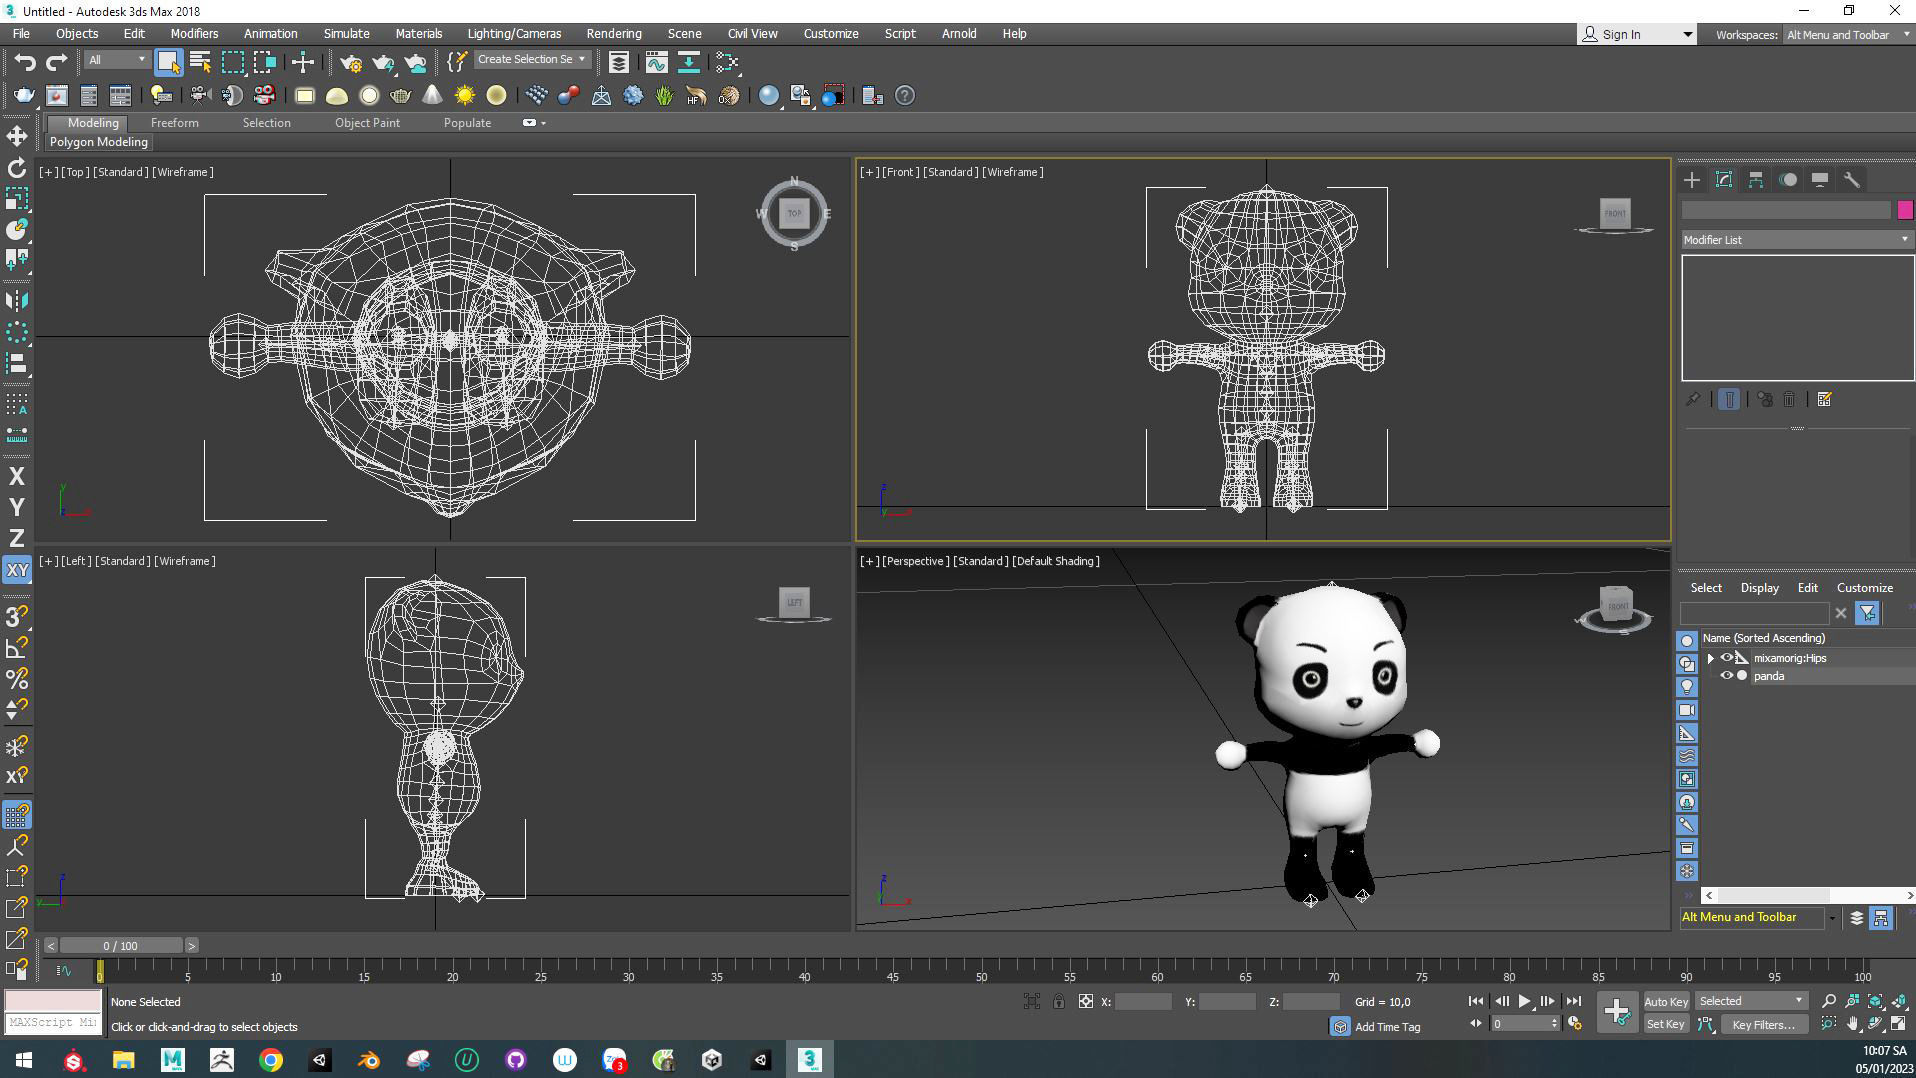Image resolution: width=1916 pixels, height=1078 pixels.
Task: Switch to Object Paint ribbon tab
Action: pyautogui.click(x=367, y=123)
